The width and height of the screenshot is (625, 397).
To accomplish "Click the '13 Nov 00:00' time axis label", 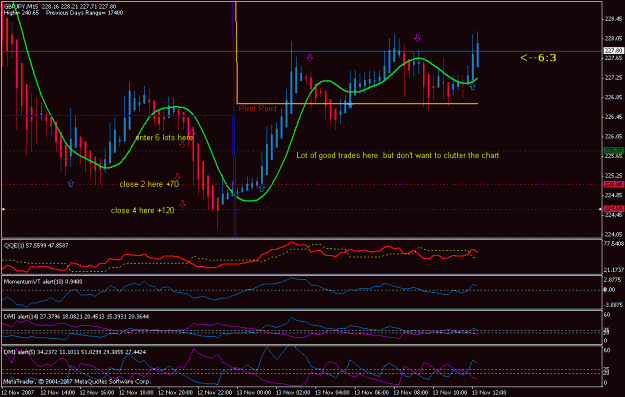I will point(254,393).
